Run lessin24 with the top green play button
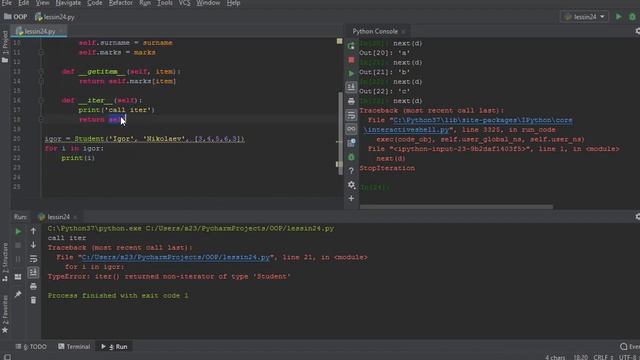This screenshot has height=360, width=640. (x=619, y=17)
